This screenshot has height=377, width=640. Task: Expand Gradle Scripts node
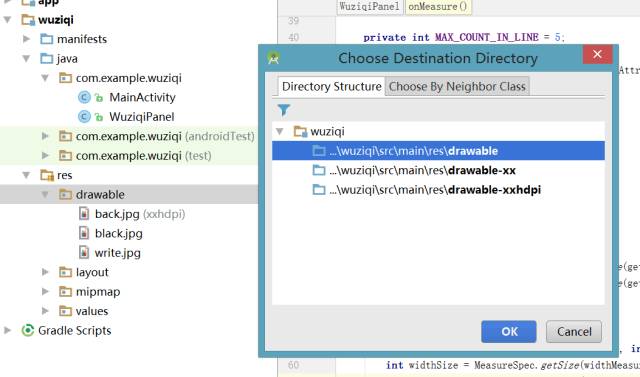7,330
